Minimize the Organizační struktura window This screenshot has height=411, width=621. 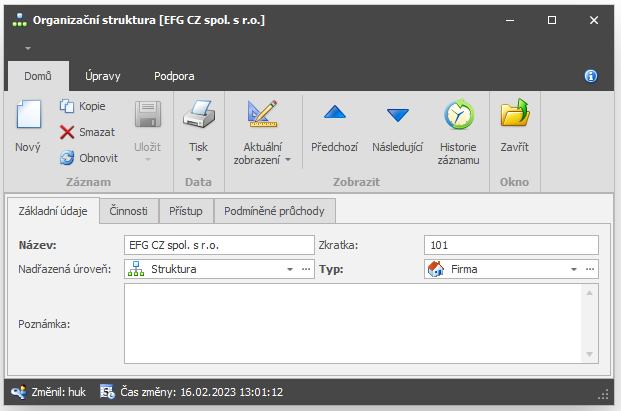[x=510, y=20]
